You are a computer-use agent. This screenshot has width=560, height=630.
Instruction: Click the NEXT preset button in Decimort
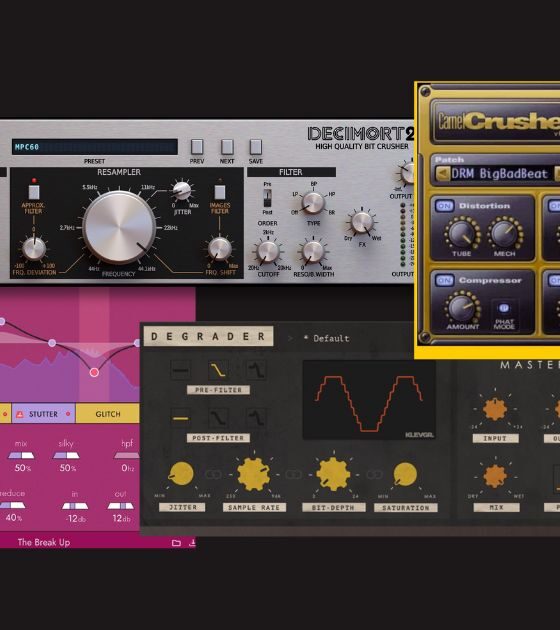click(227, 147)
